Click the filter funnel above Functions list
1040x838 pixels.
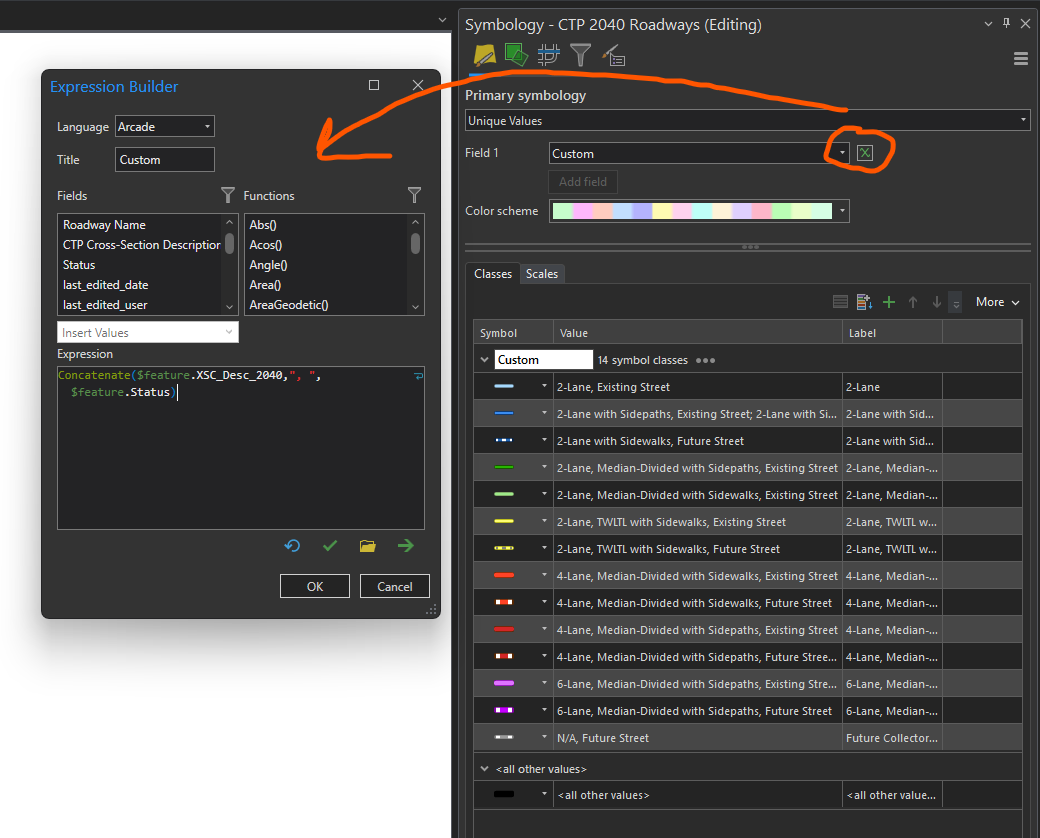click(x=415, y=195)
